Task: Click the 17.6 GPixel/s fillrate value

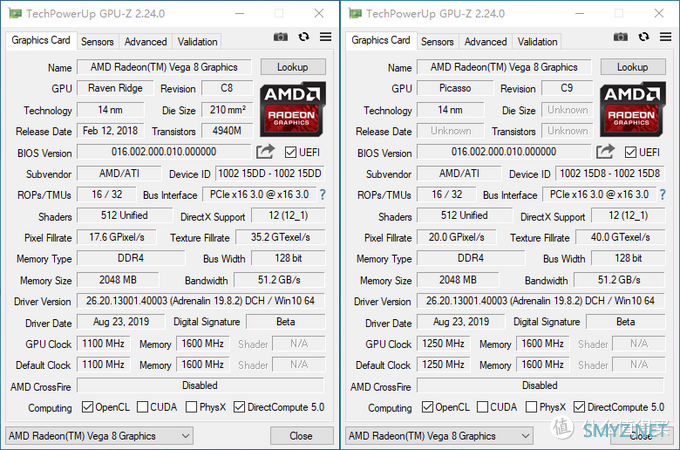Action: click(117, 237)
